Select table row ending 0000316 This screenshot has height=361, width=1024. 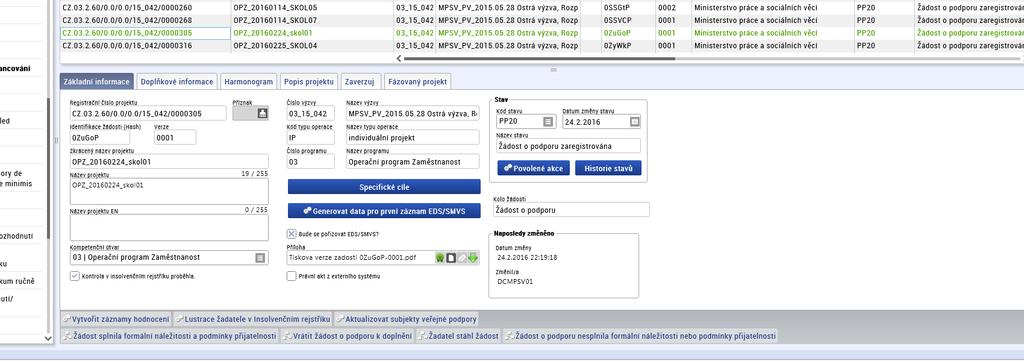point(542,46)
